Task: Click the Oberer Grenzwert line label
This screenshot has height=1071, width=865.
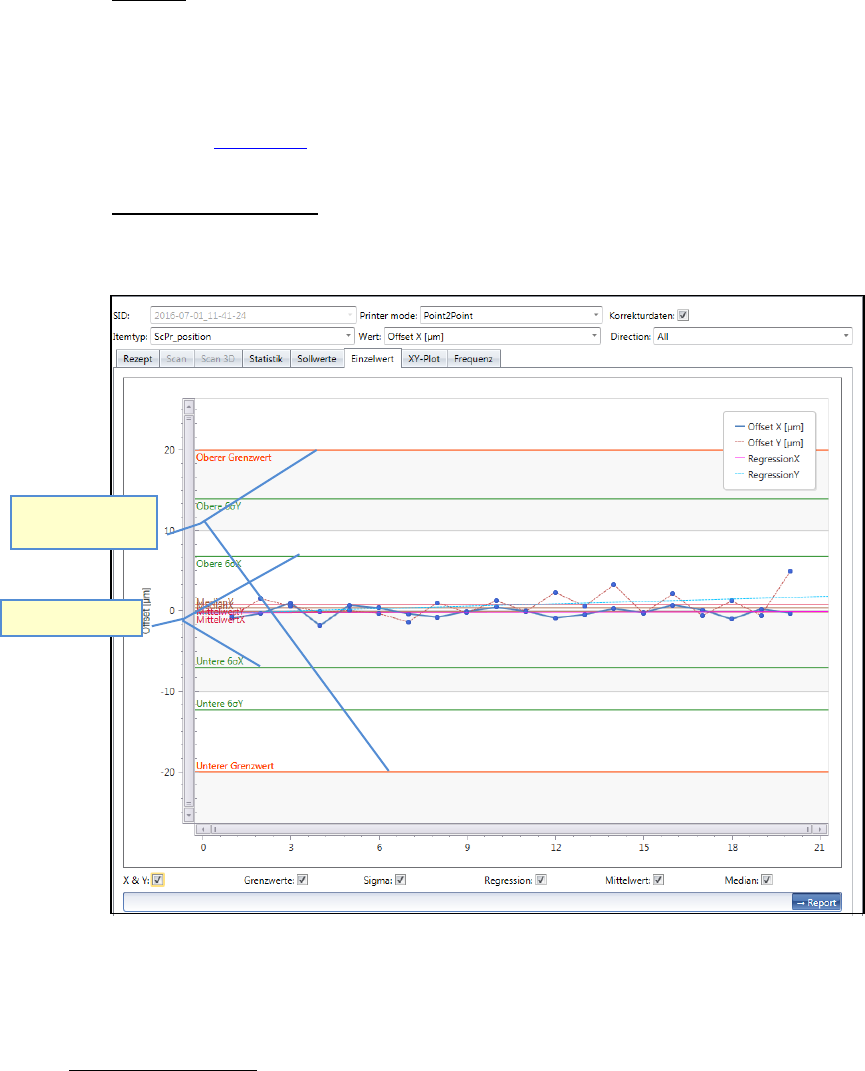Action: (x=234, y=458)
